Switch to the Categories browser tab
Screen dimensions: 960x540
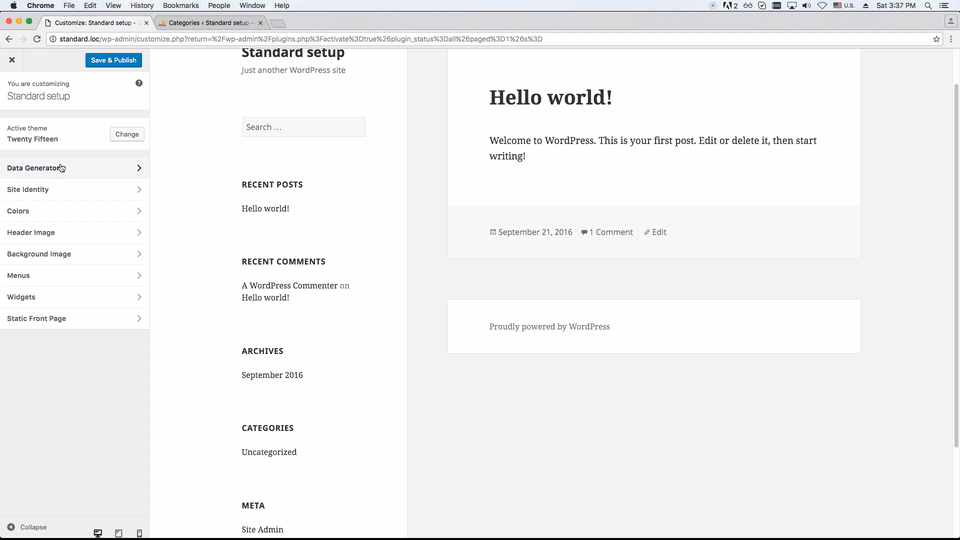point(208,22)
